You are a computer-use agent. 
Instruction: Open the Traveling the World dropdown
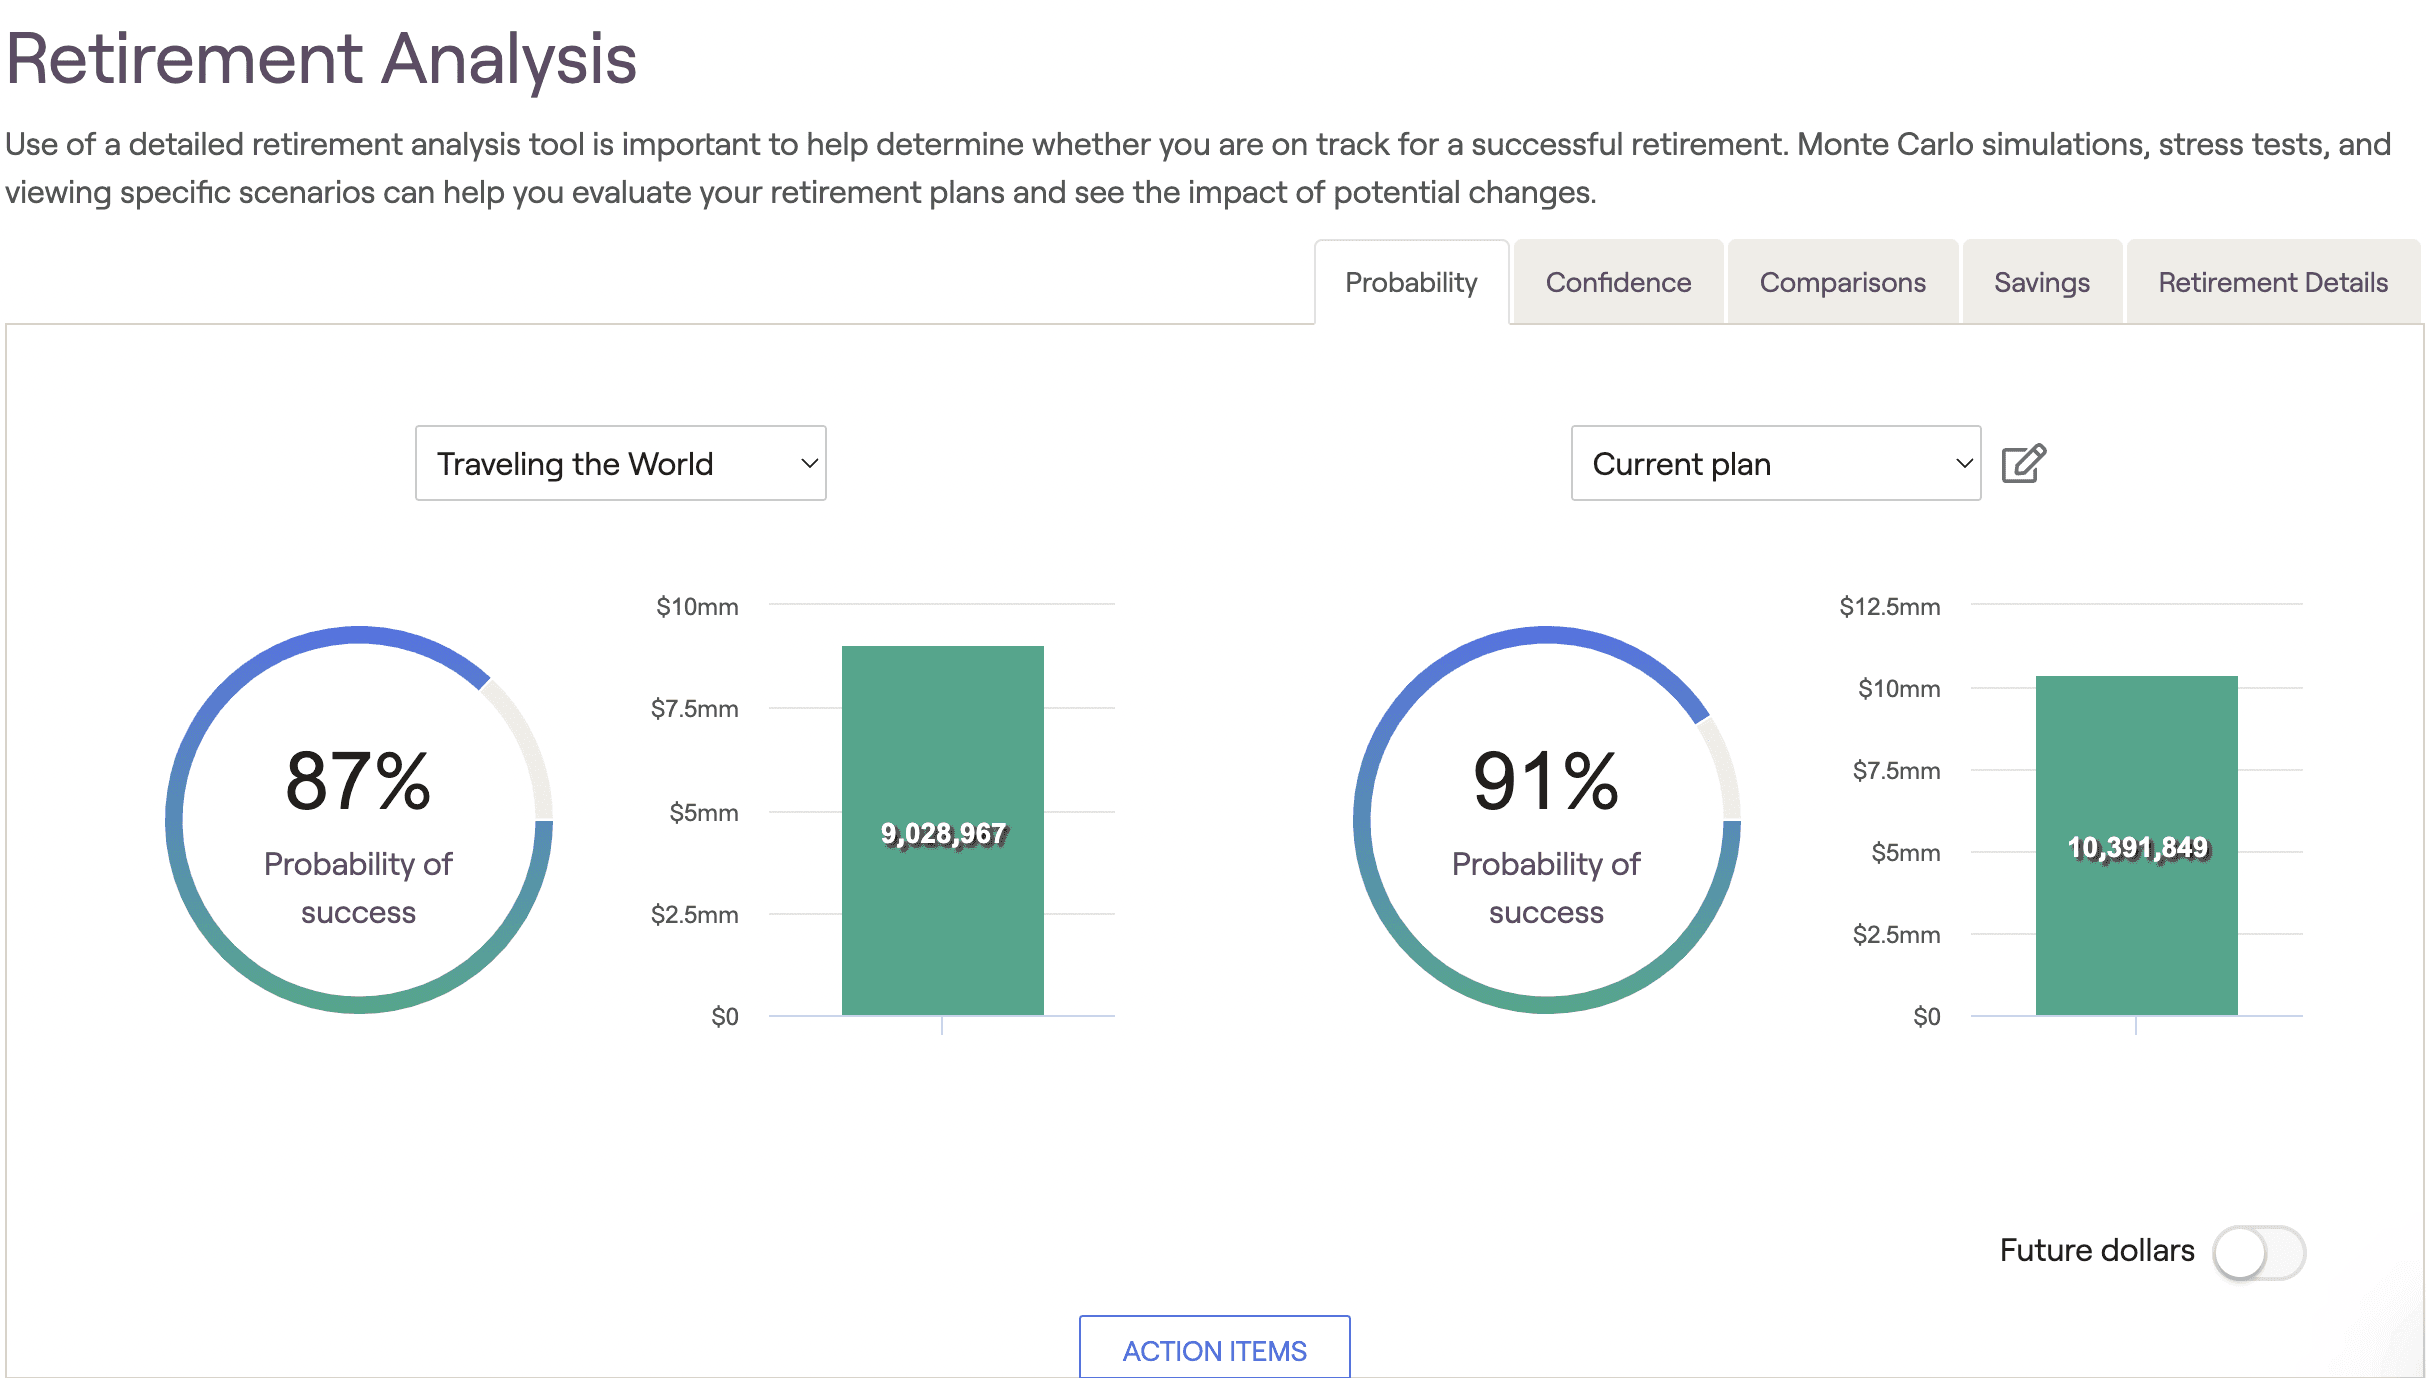pos(620,463)
